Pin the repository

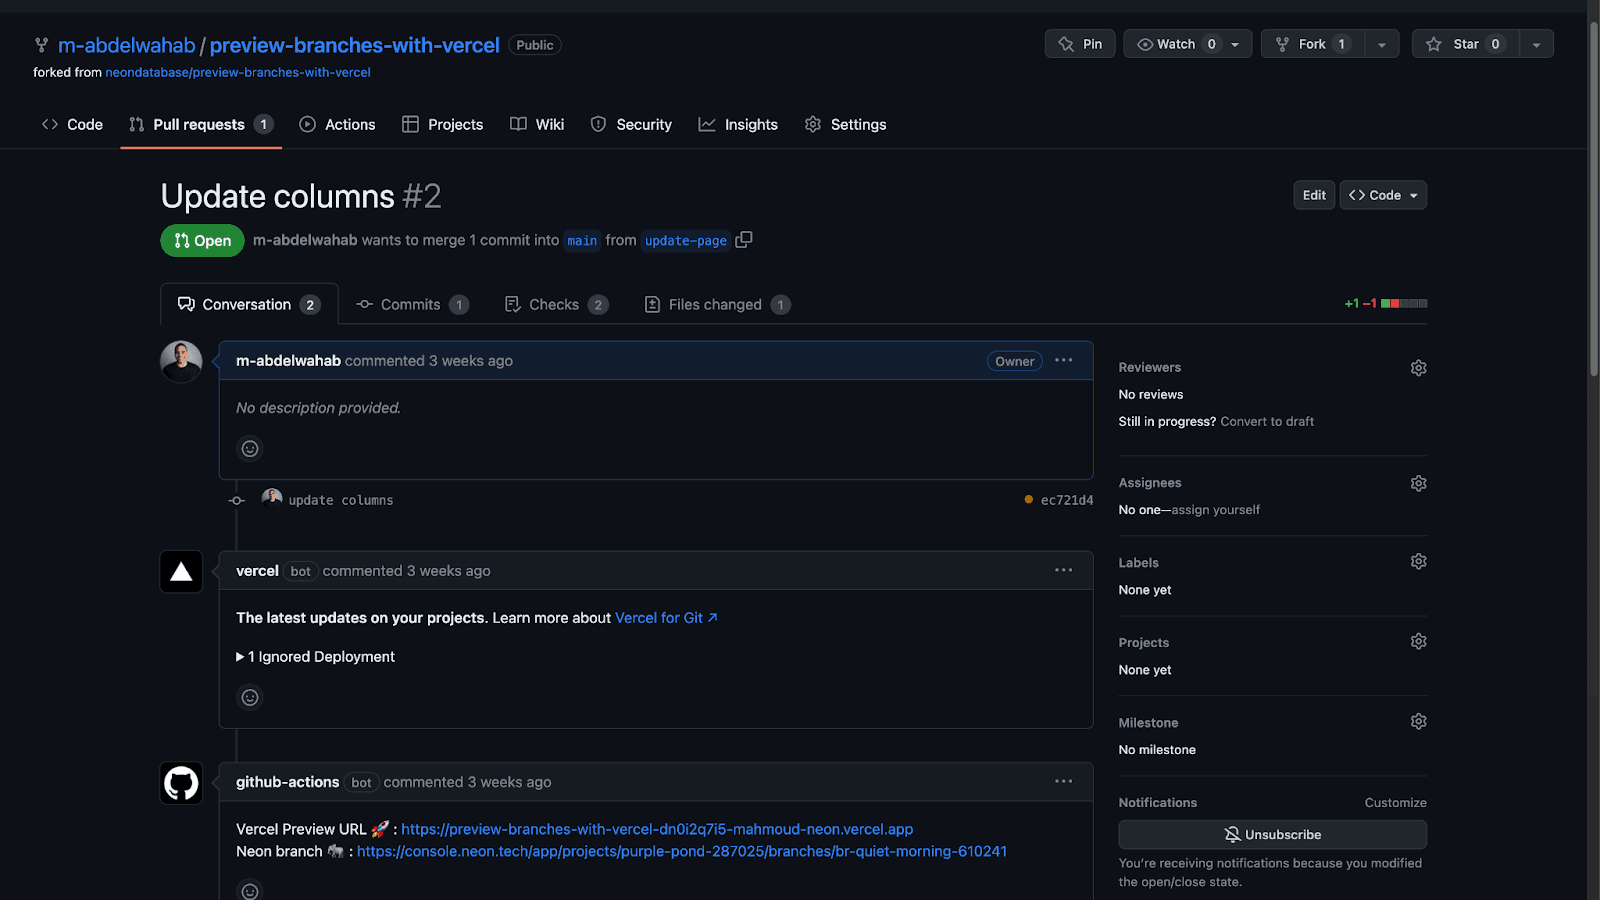click(1080, 44)
